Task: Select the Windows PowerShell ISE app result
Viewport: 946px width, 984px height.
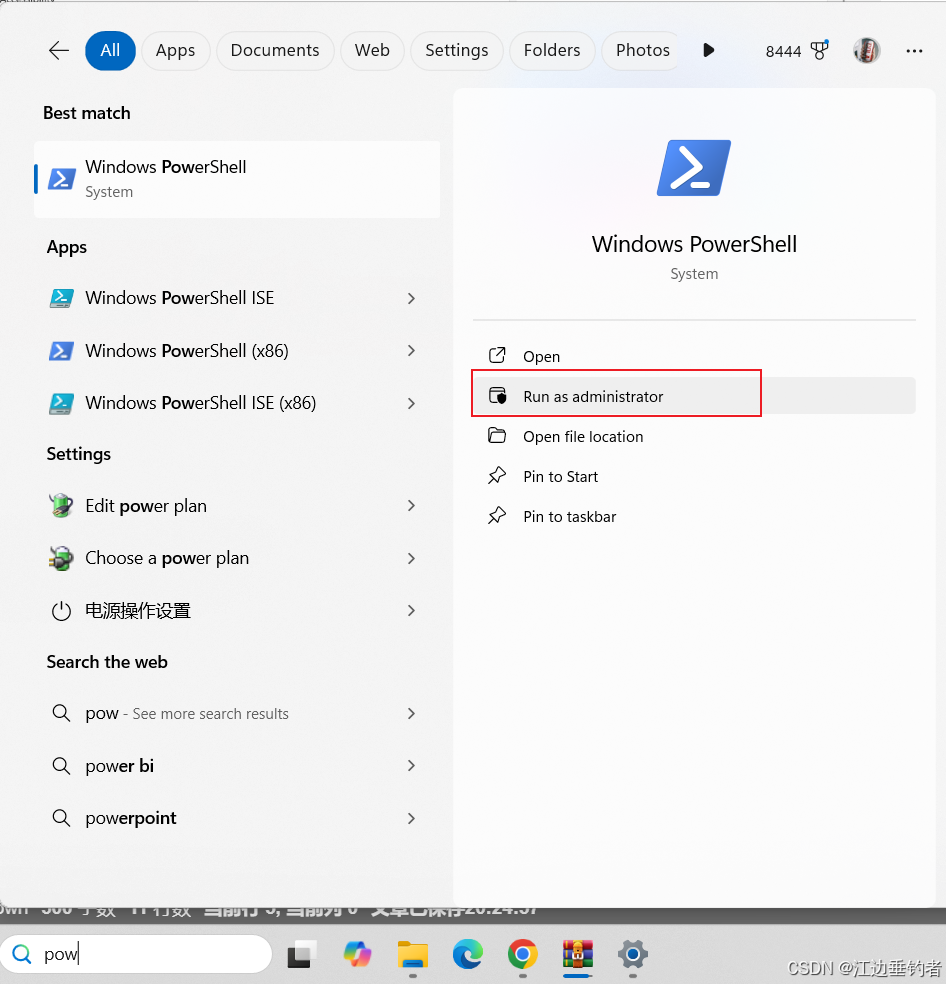Action: click(x=237, y=298)
